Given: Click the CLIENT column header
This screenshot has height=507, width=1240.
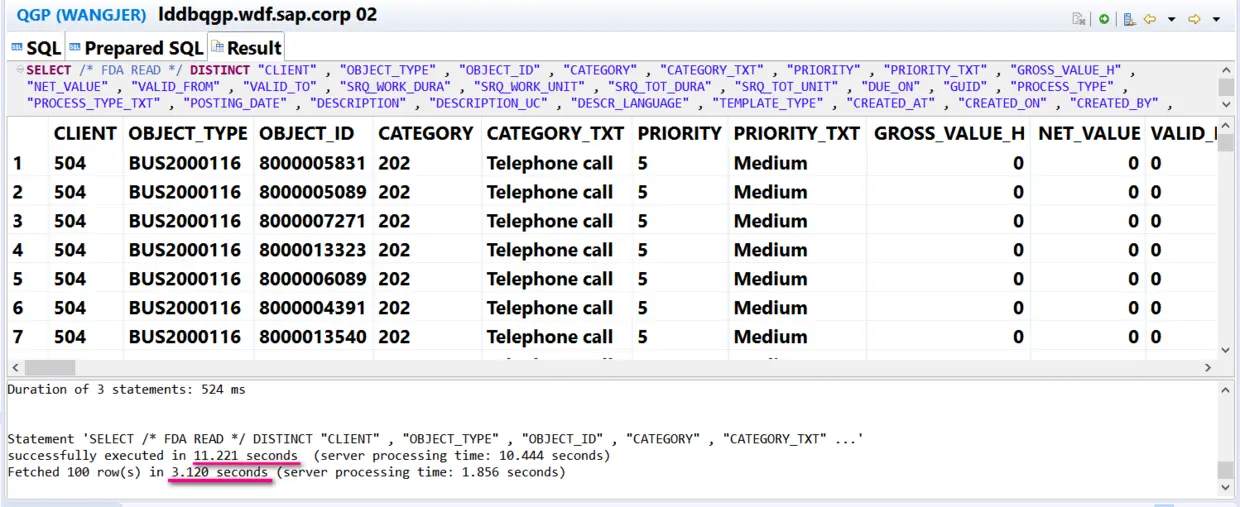Looking at the screenshot, I should coord(85,133).
